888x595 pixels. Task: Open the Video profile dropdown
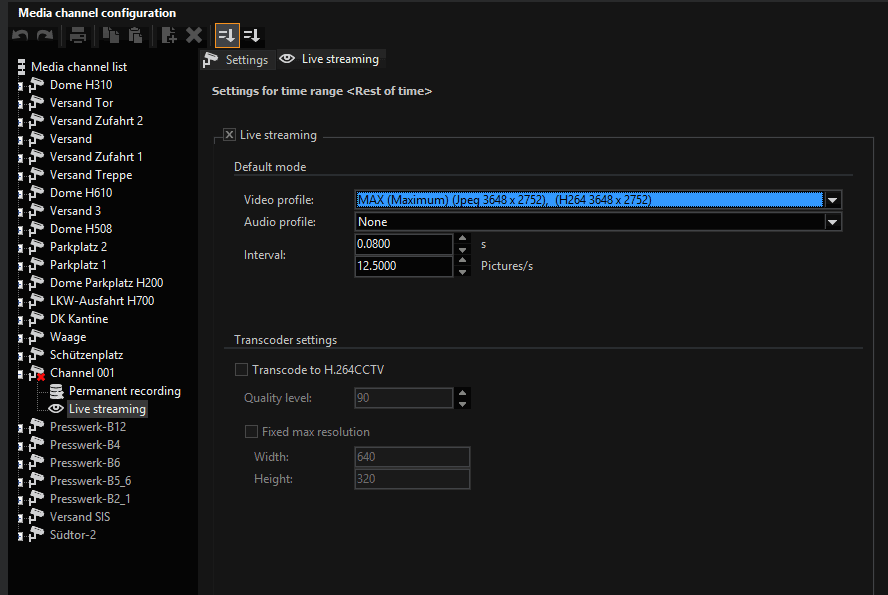coord(832,200)
